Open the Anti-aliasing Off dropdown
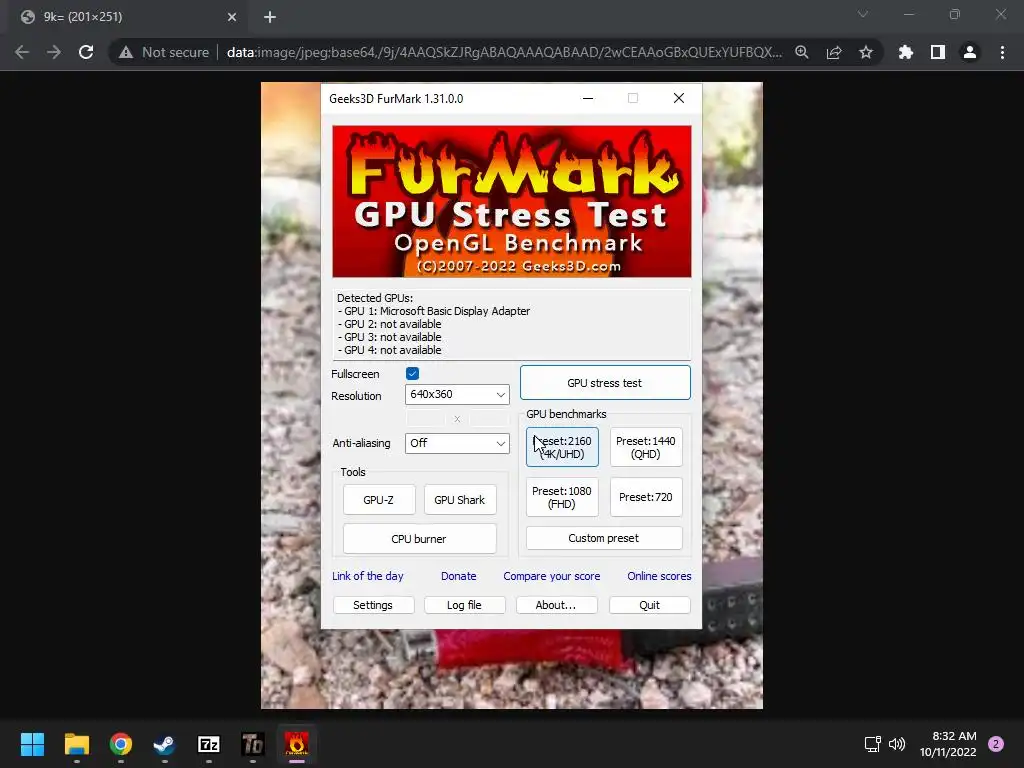Screen dimensions: 1024x768 pyautogui.click(x=457, y=443)
